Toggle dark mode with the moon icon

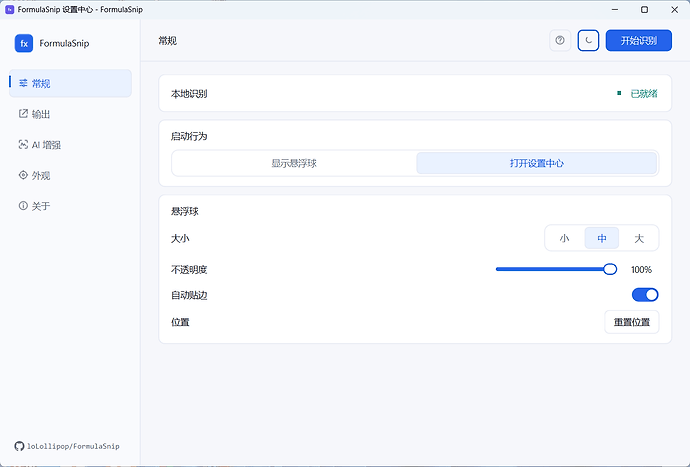(588, 40)
